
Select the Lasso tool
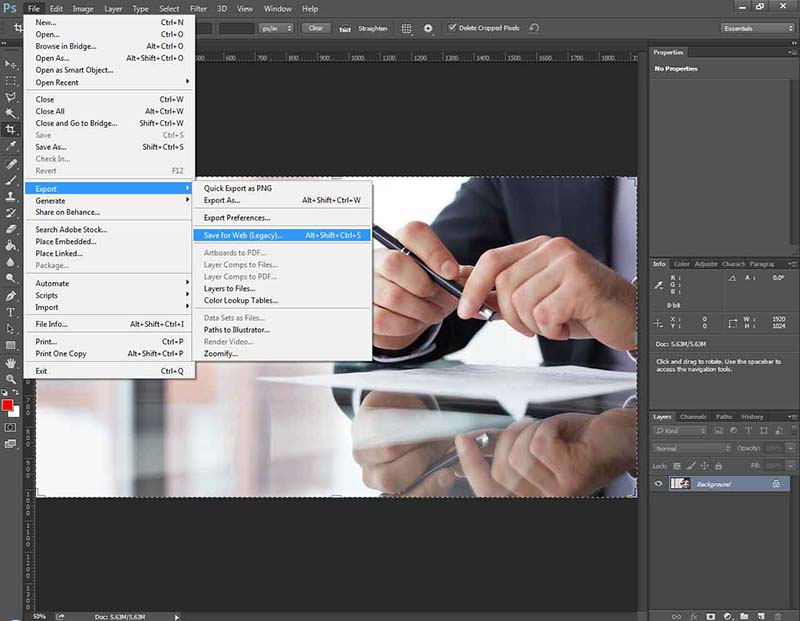[x=11, y=96]
